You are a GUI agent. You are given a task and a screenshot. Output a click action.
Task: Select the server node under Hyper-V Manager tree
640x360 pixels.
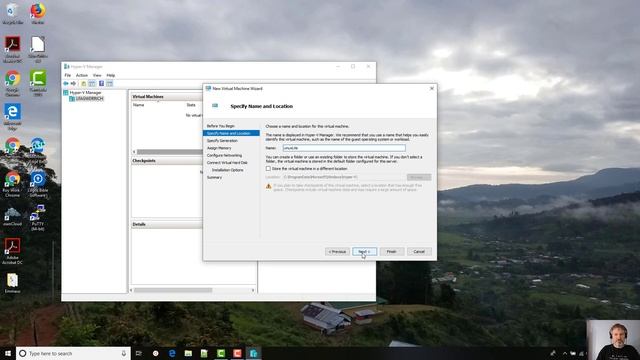pyautogui.click(x=87, y=99)
